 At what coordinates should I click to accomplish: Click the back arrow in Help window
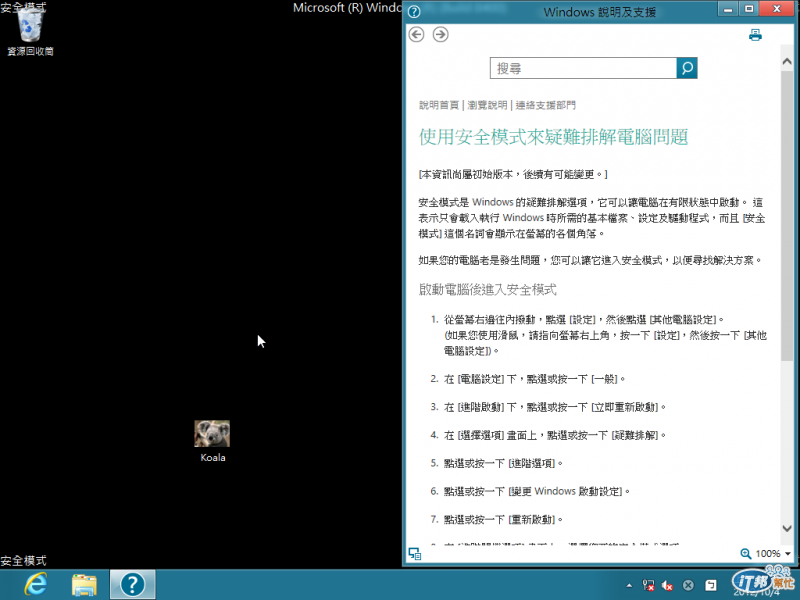coord(416,35)
